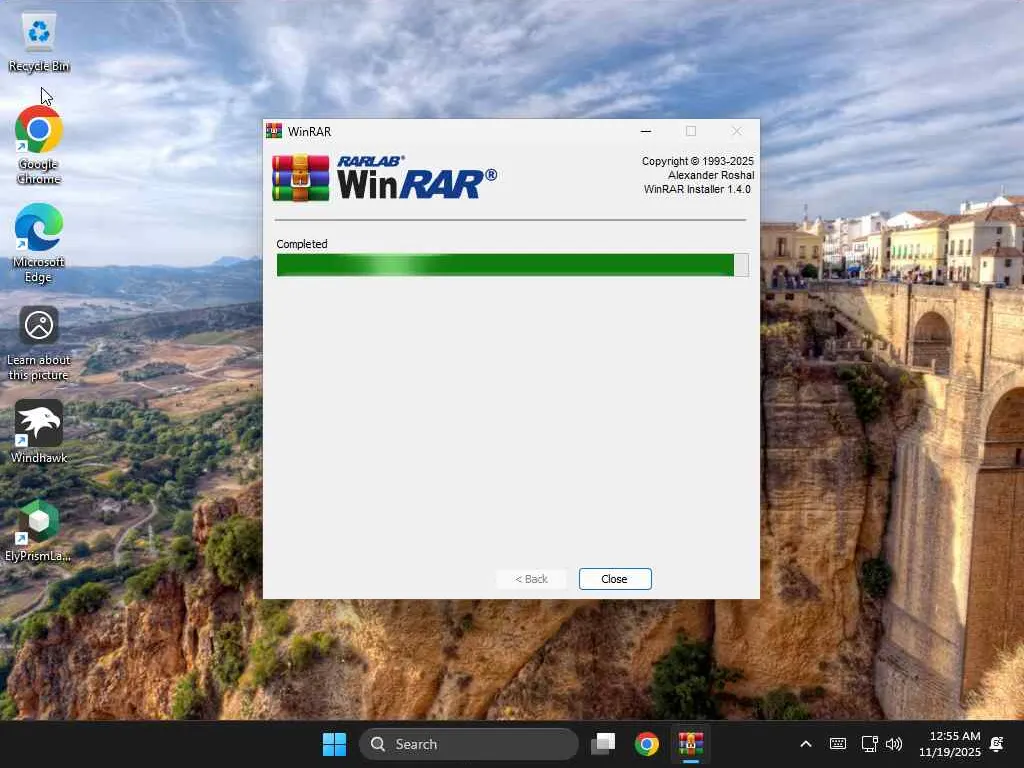Screen dimensions: 1024x768
Task: Expand the system tray hidden icons chevron
Action: (806, 744)
